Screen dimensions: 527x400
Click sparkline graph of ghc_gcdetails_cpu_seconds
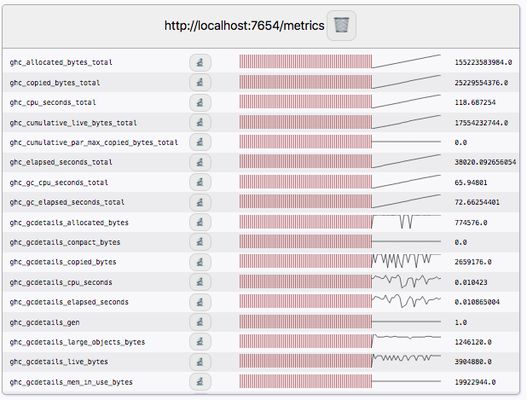406,281
